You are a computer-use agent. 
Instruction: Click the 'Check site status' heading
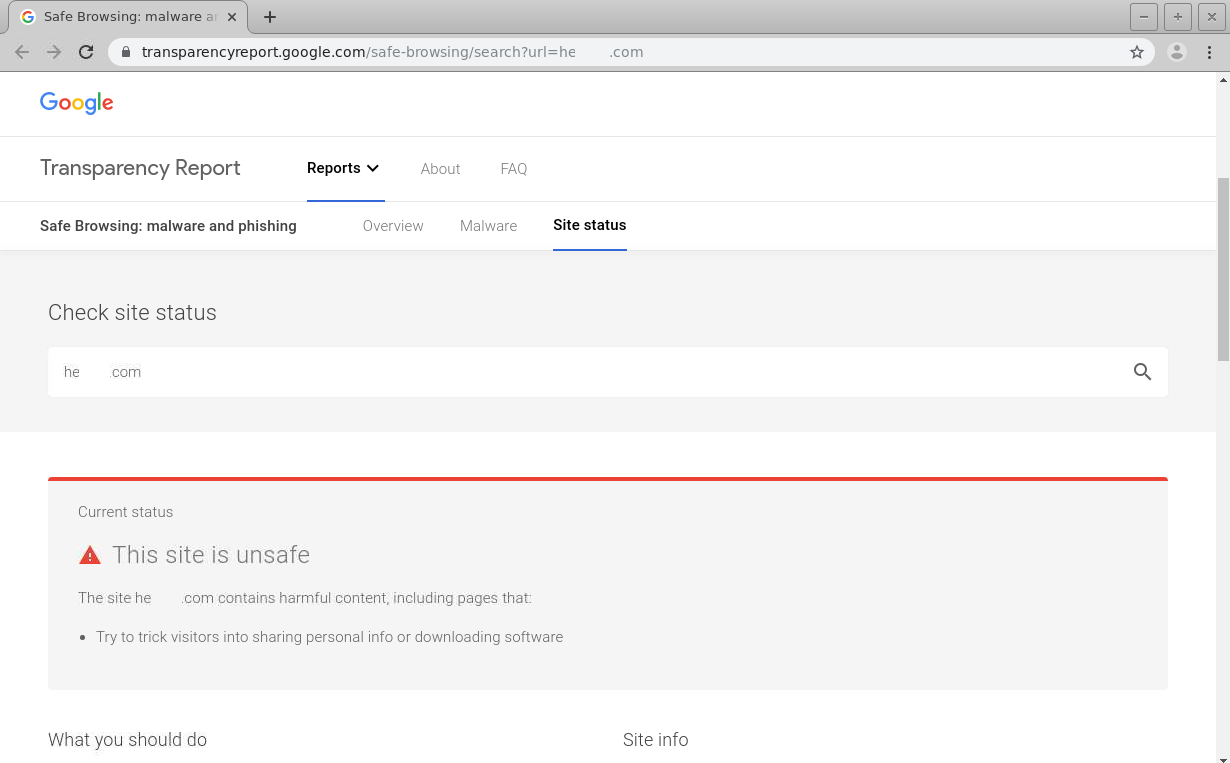132,313
